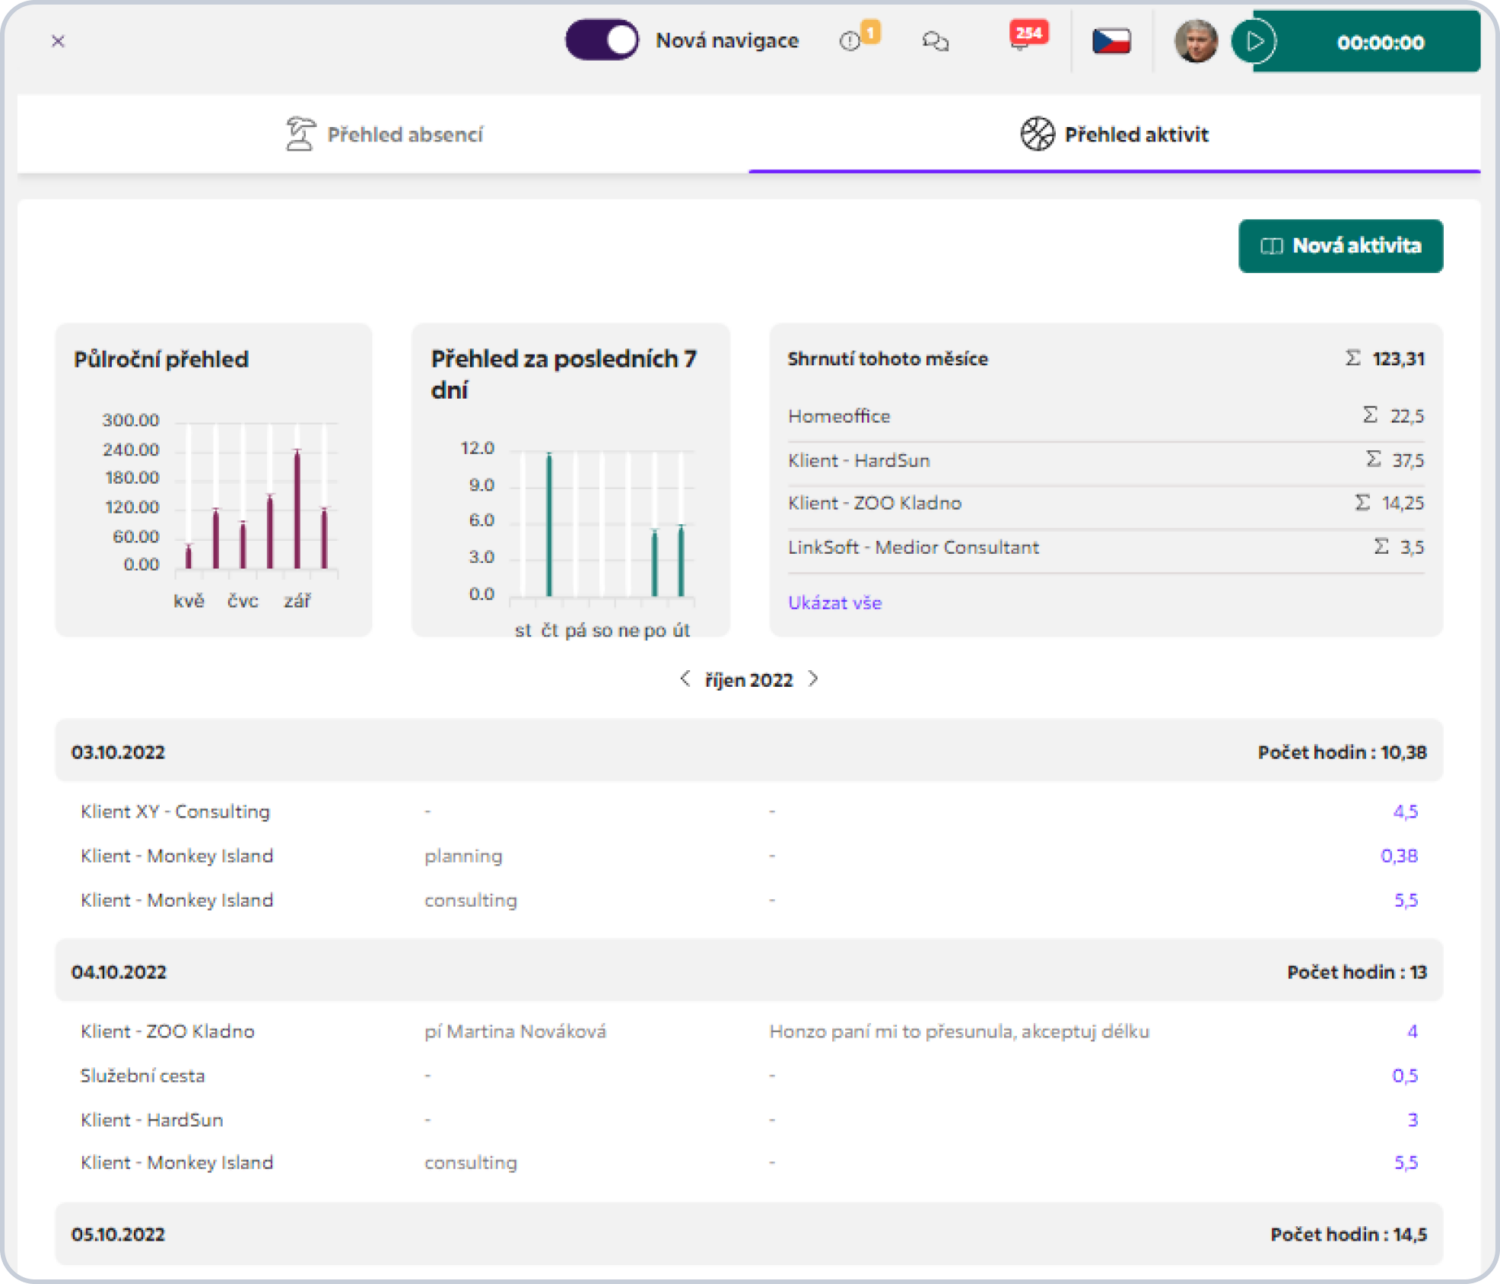Open the chat conversations icon

935,41
